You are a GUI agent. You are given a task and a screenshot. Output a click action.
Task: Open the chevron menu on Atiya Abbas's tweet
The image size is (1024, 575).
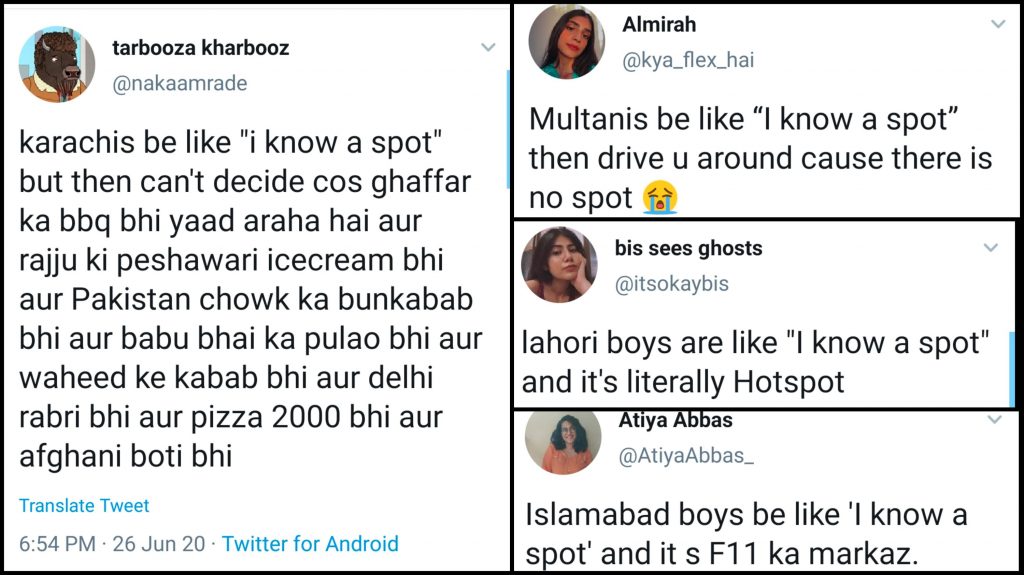[x=995, y=421]
